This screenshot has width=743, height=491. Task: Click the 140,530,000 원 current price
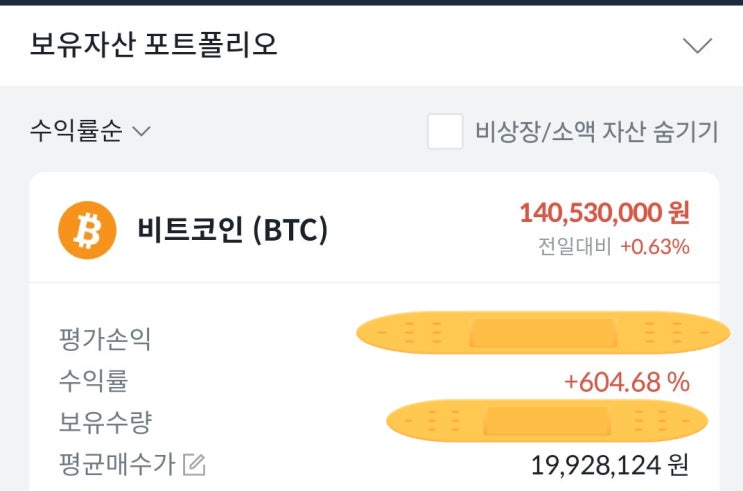[604, 212]
